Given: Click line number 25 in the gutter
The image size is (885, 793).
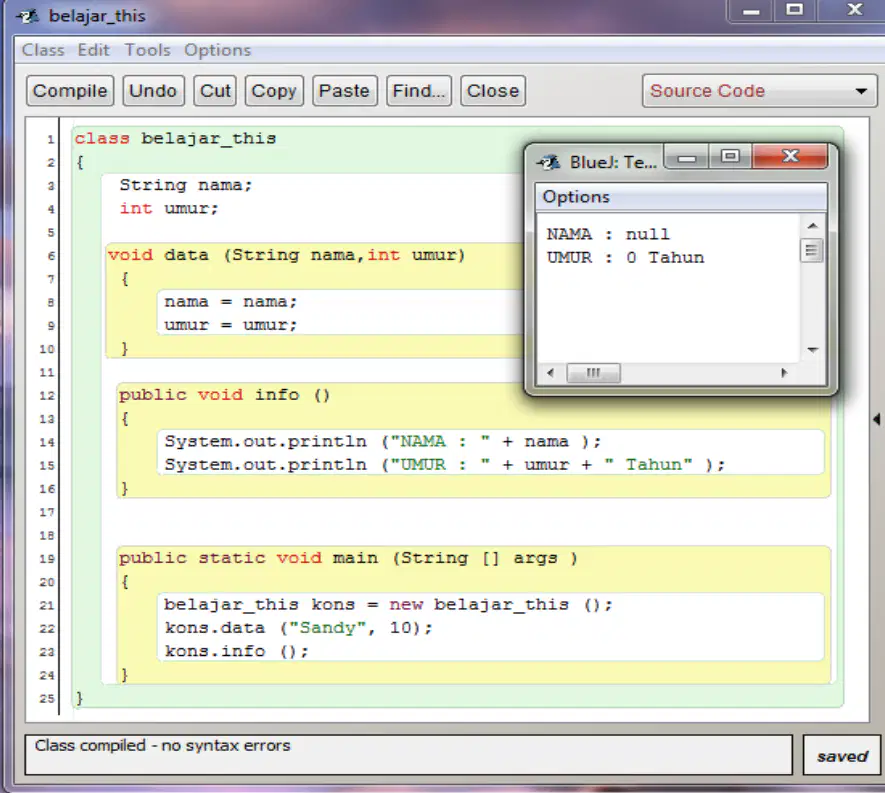Looking at the screenshot, I should [47, 698].
